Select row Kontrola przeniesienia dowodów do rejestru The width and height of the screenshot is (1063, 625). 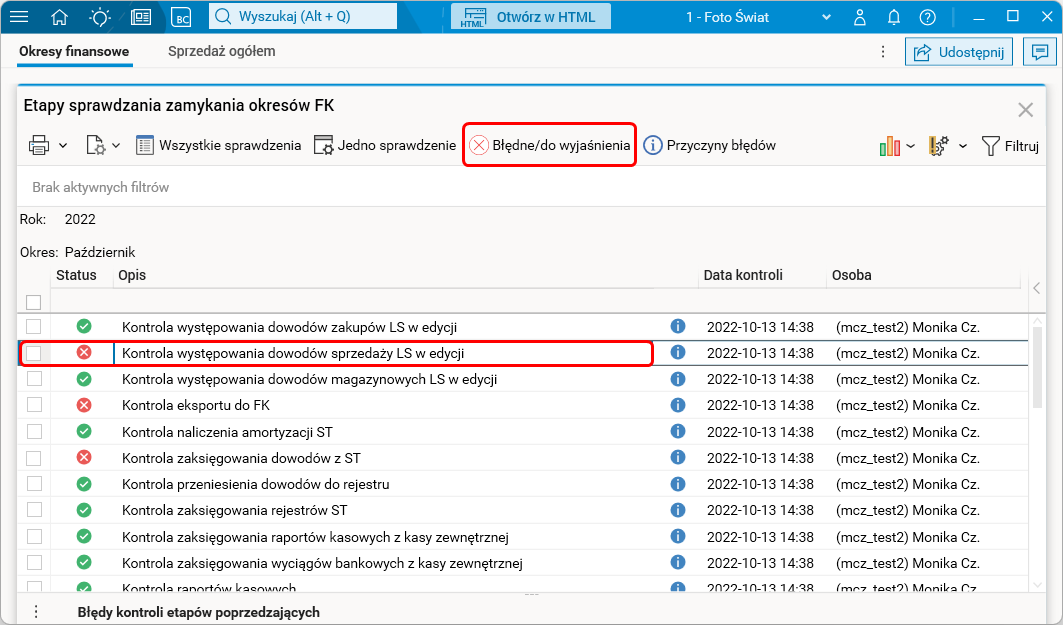(x=523, y=484)
